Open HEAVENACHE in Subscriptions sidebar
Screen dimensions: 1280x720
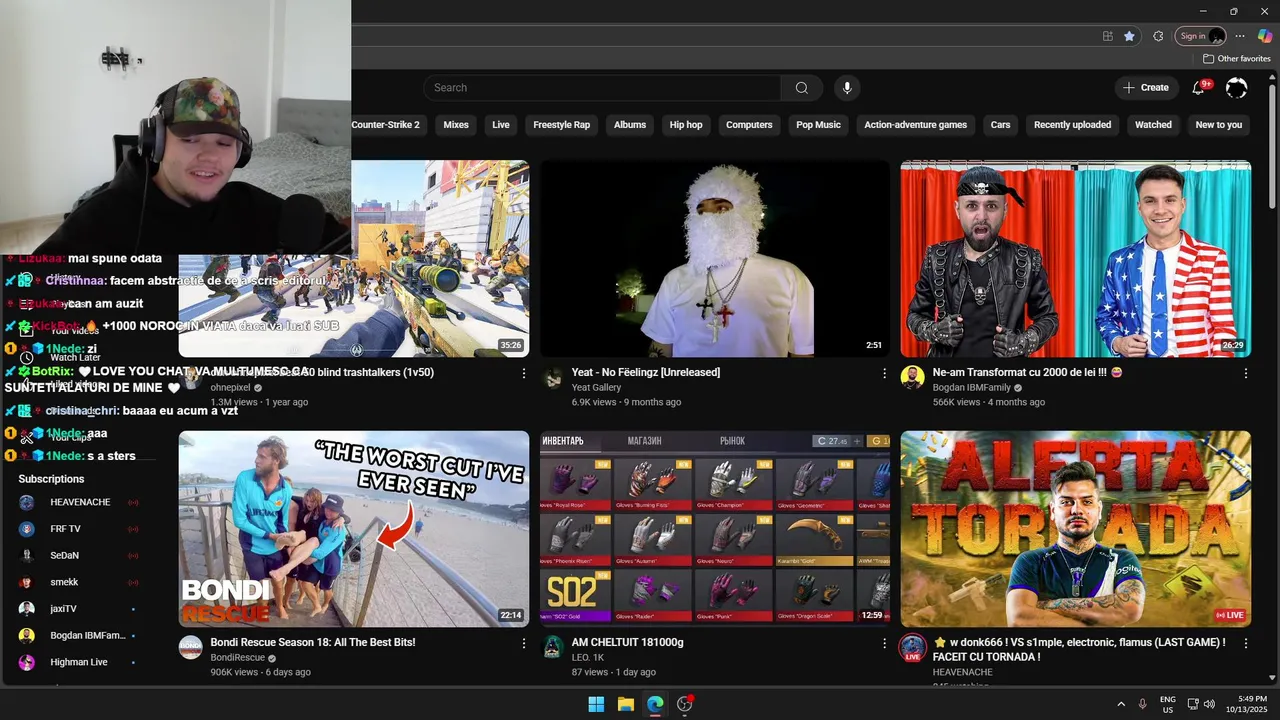(80, 502)
